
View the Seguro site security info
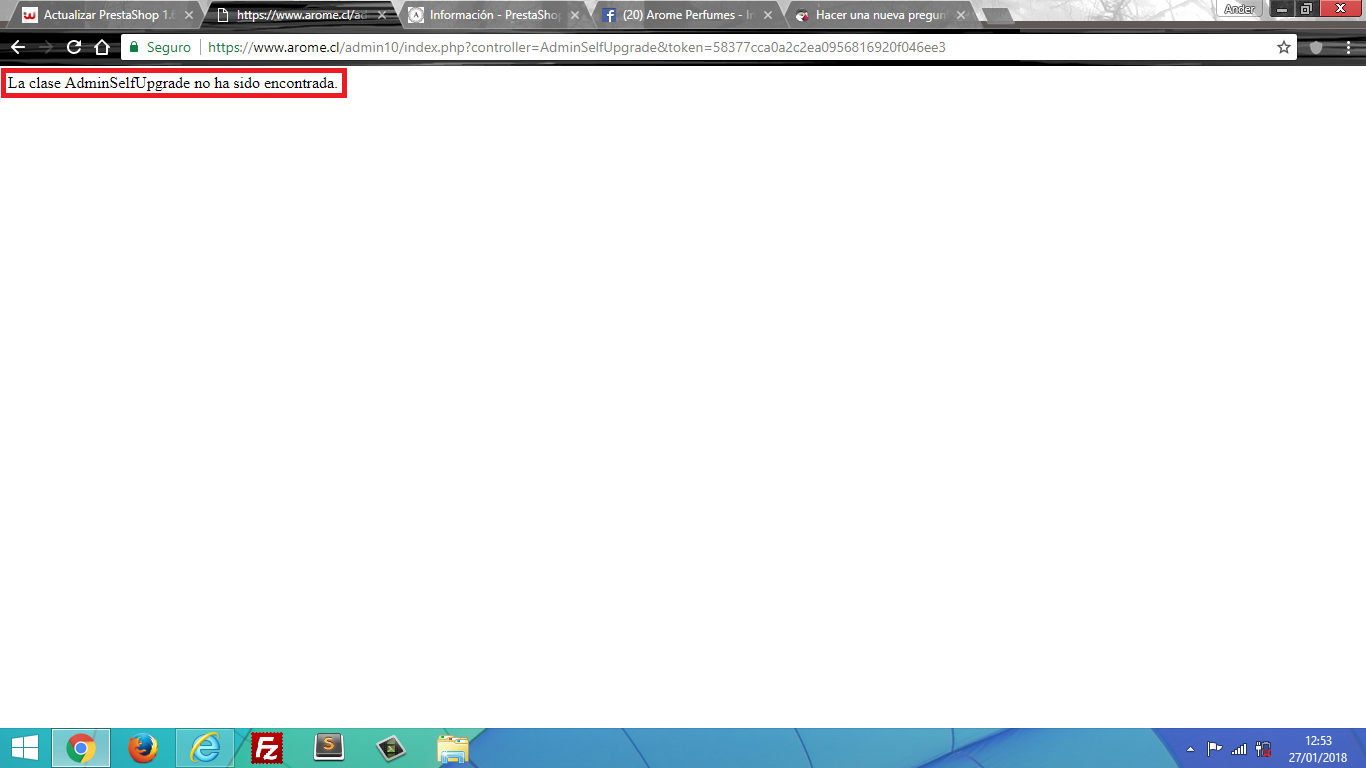[160, 47]
